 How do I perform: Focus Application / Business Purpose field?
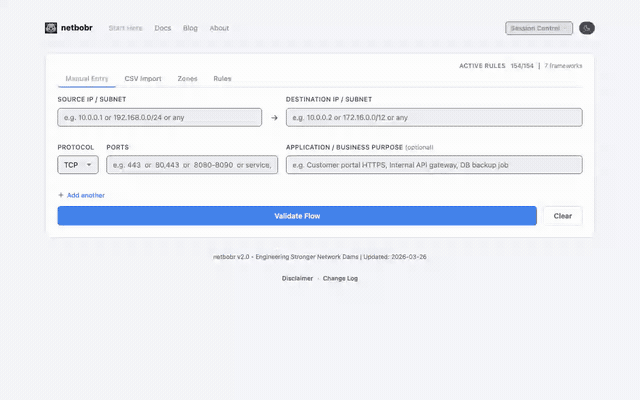[x=434, y=165]
